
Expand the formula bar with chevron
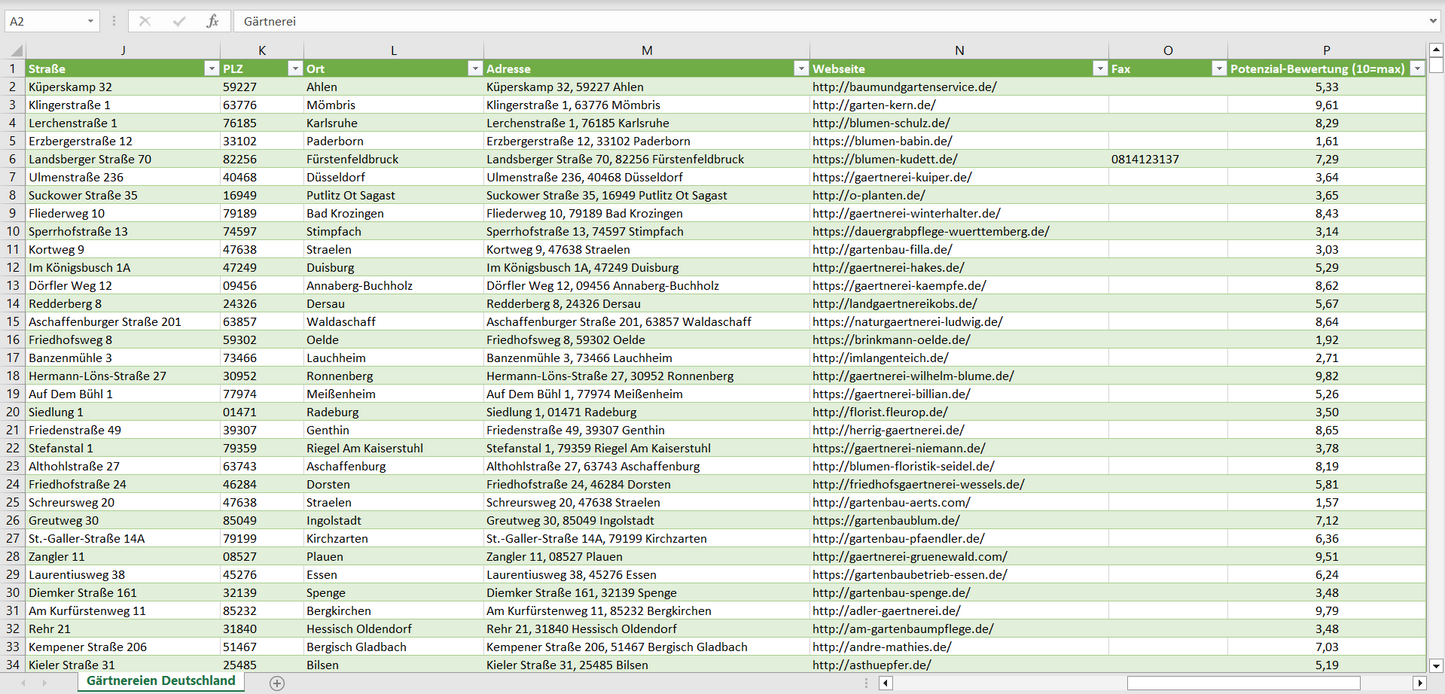point(1434,21)
